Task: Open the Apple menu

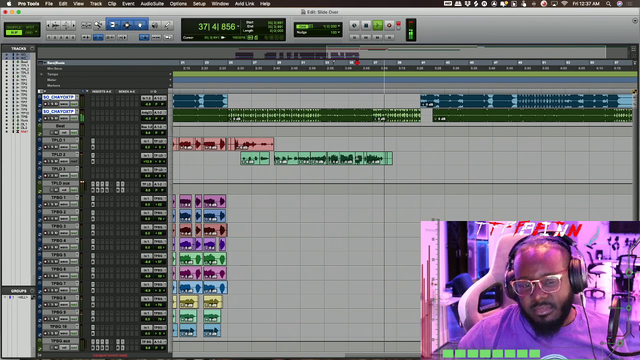Action: click(x=9, y=4)
